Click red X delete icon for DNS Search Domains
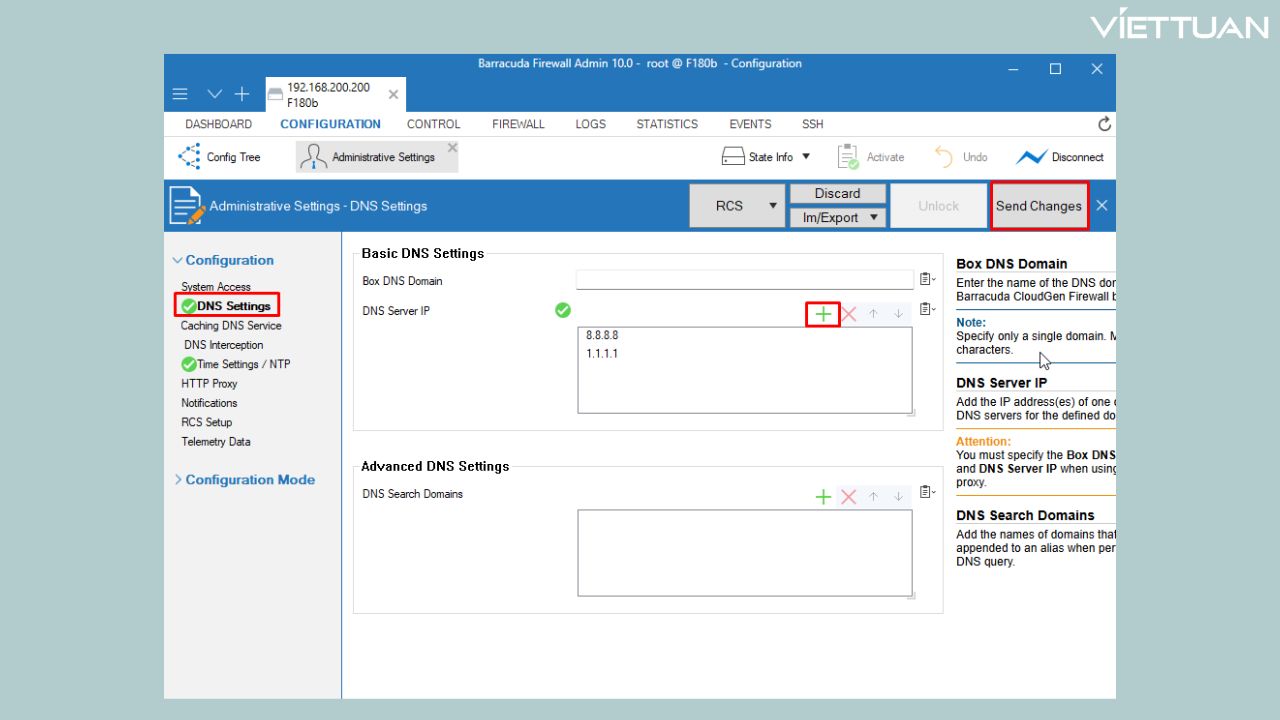1280x720 pixels. click(x=849, y=497)
